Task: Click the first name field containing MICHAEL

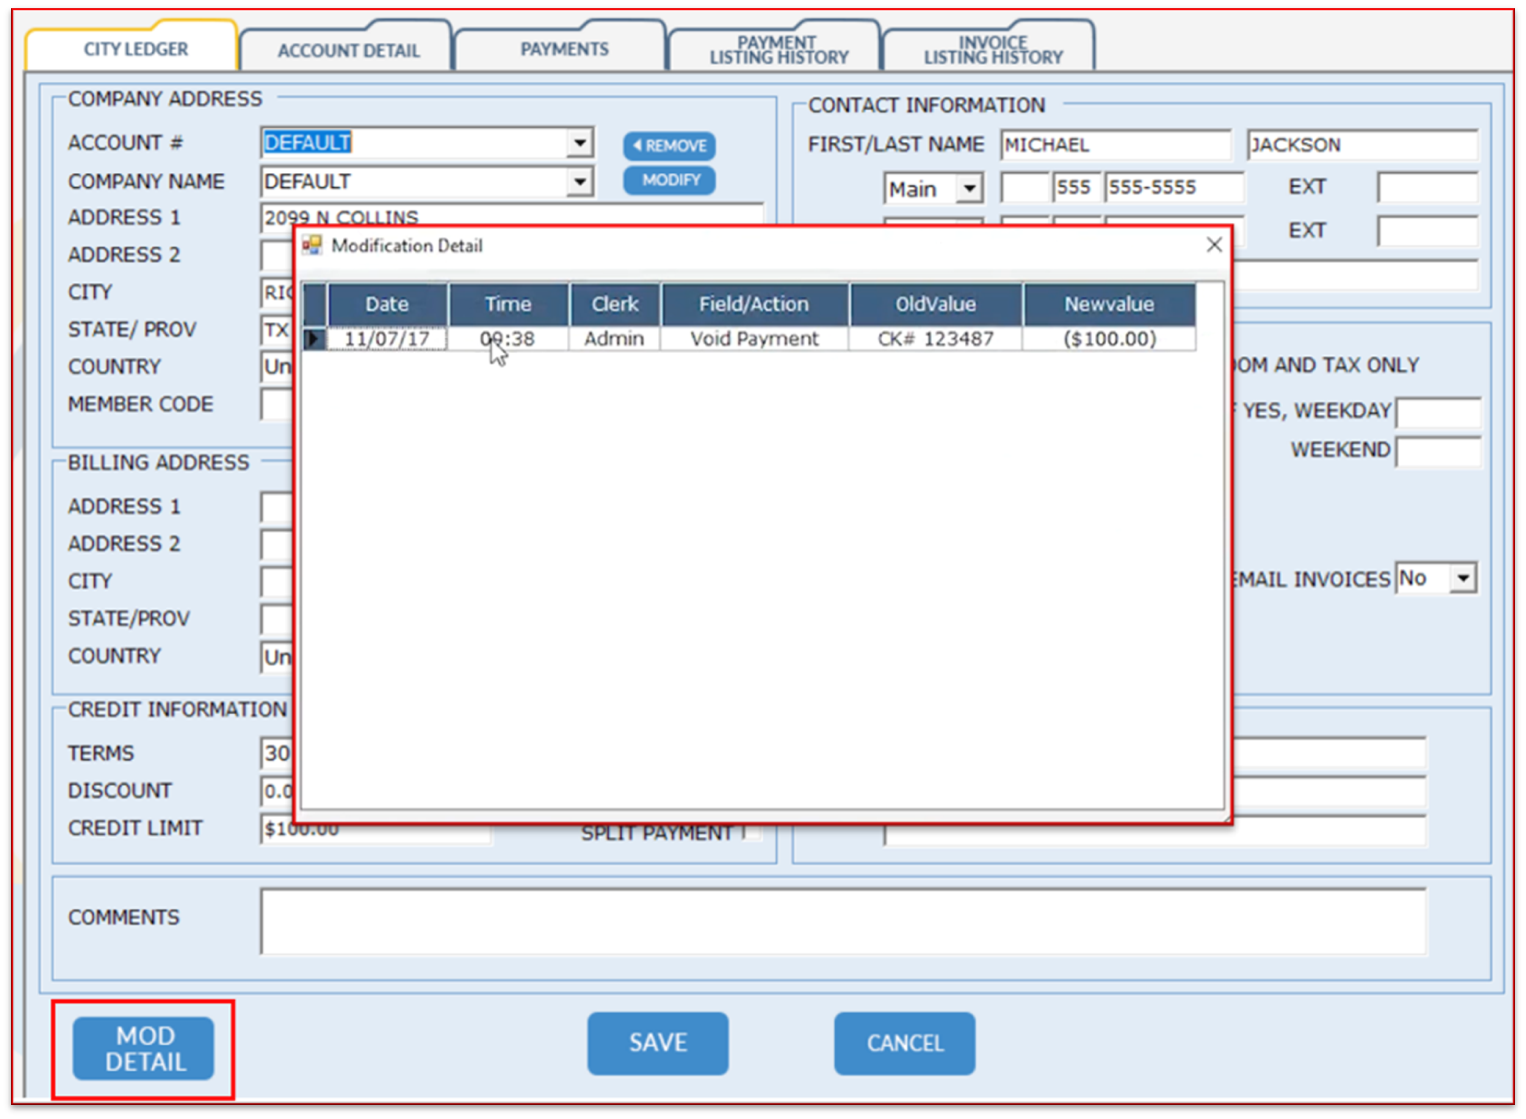Action: coord(1114,145)
